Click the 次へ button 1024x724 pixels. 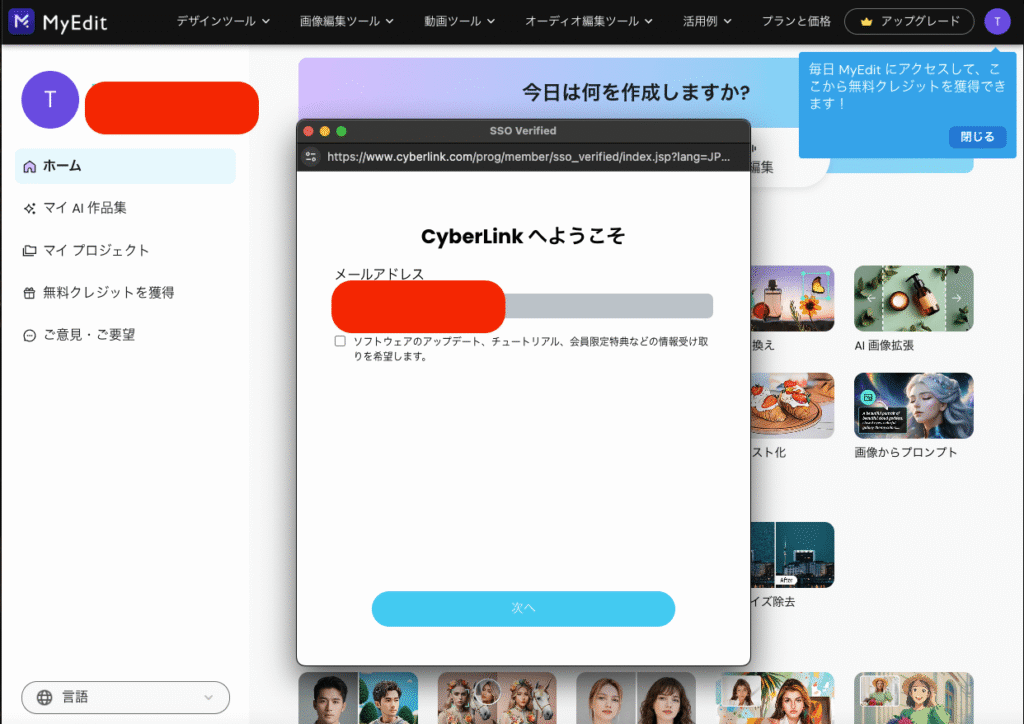[523, 608]
